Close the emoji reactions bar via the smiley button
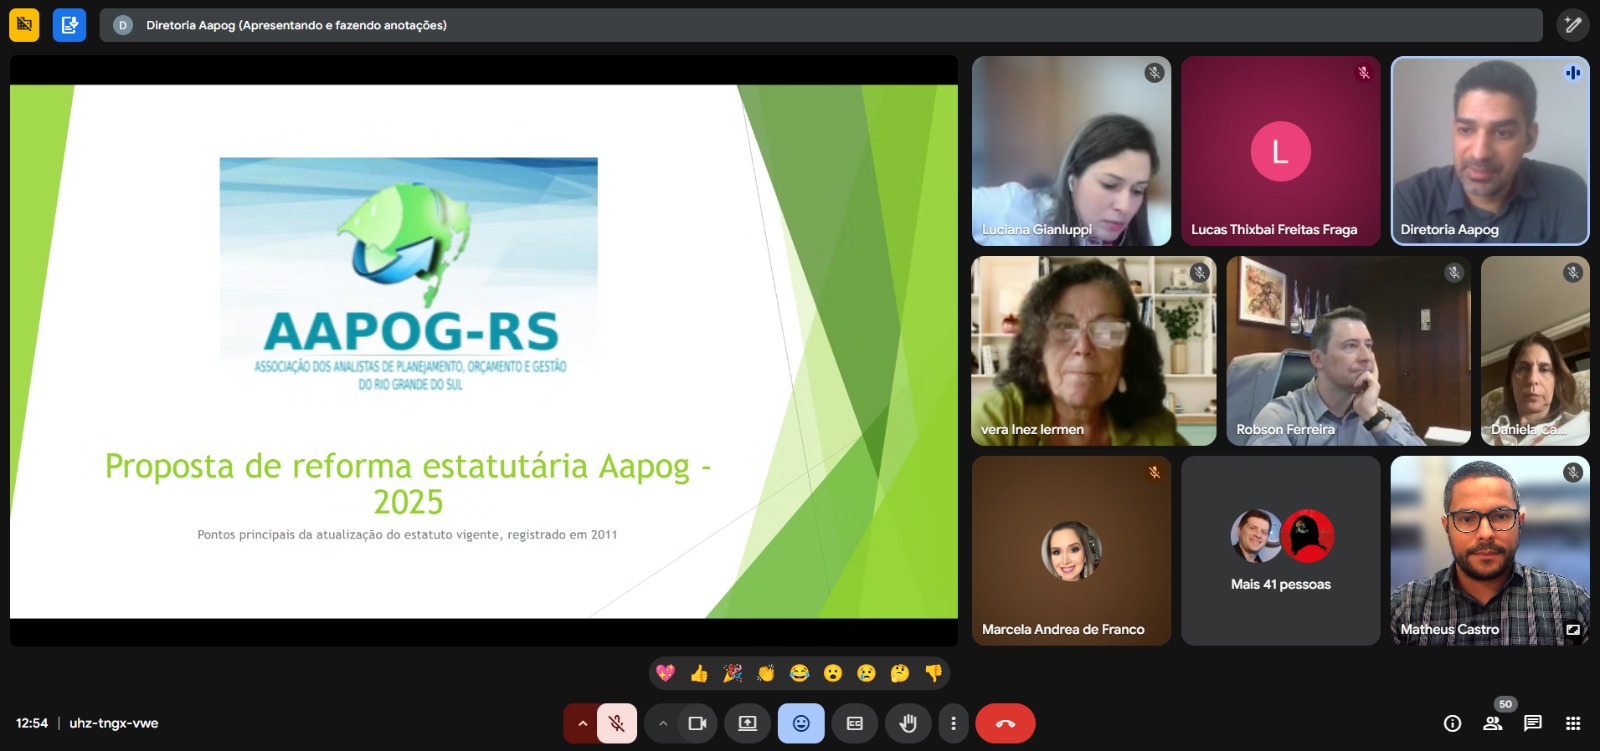Image resolution: width=1600 pixels, height=751 pixels. point(801,723)
